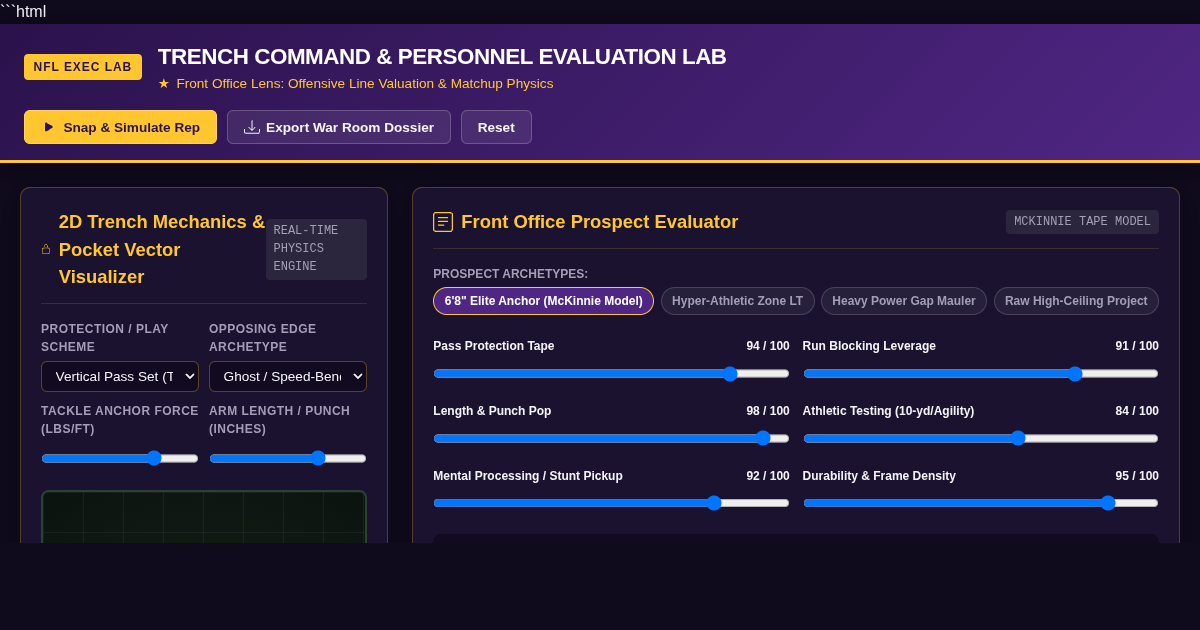Adjust the Arm Length / Punch slider
The width and height of the screenshot is (1200, 630).
coord(288,458)
